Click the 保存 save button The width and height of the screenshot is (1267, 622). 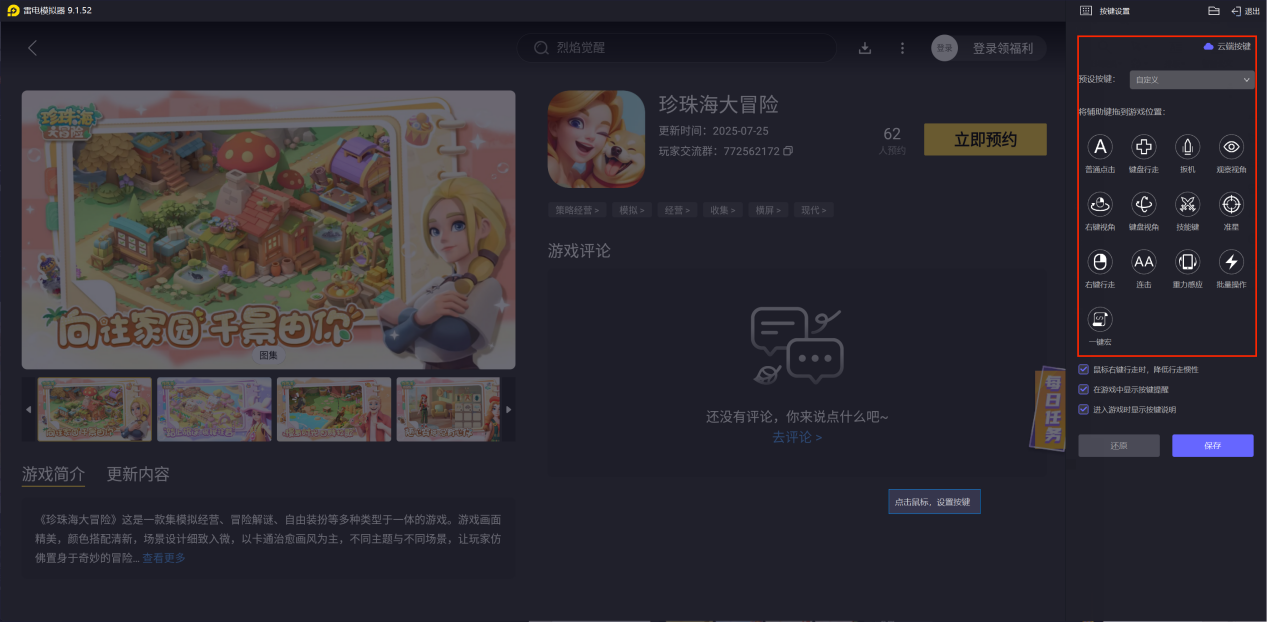coord(1212,445)
